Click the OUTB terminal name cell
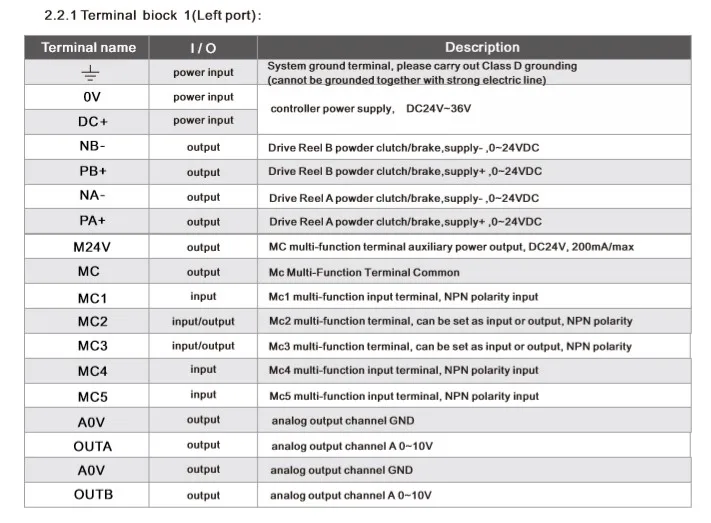 tap(88, 495)
